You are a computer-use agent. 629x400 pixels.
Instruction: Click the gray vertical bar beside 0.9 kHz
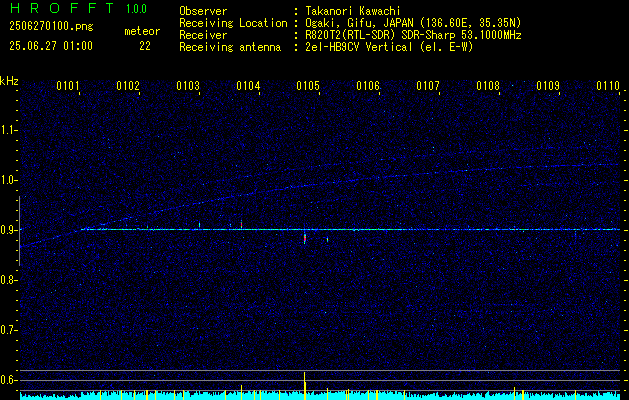click(x=19, y=231)
